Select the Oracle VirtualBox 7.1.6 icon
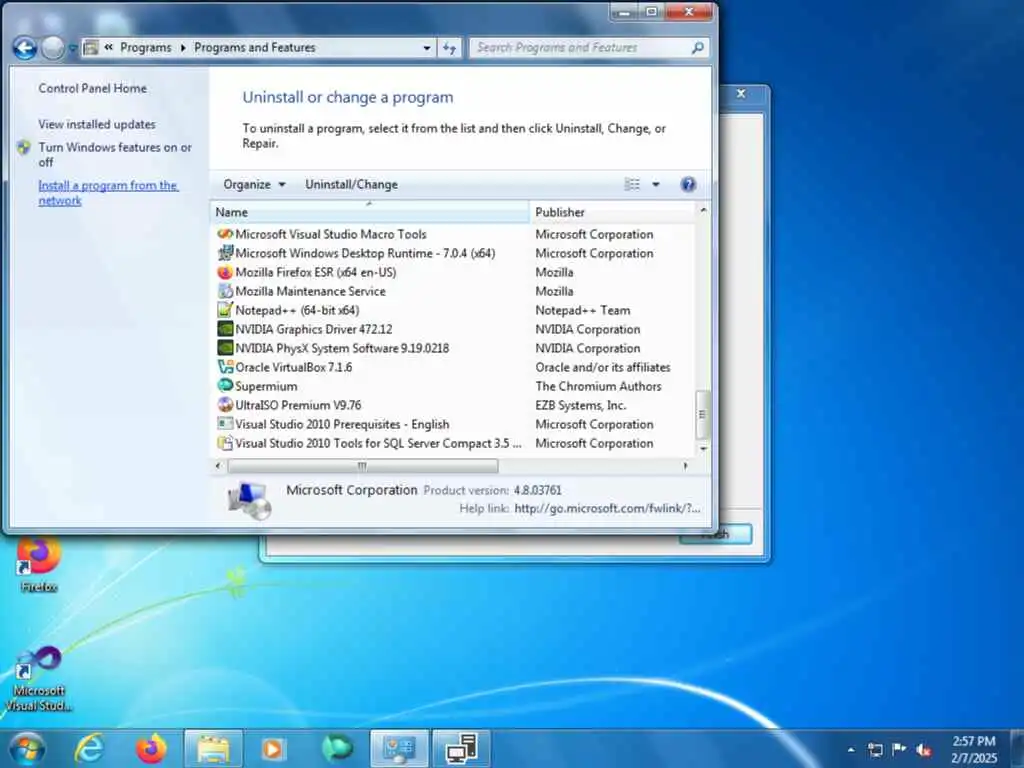Screen dimensions: 1024x768 coord(225,367)
